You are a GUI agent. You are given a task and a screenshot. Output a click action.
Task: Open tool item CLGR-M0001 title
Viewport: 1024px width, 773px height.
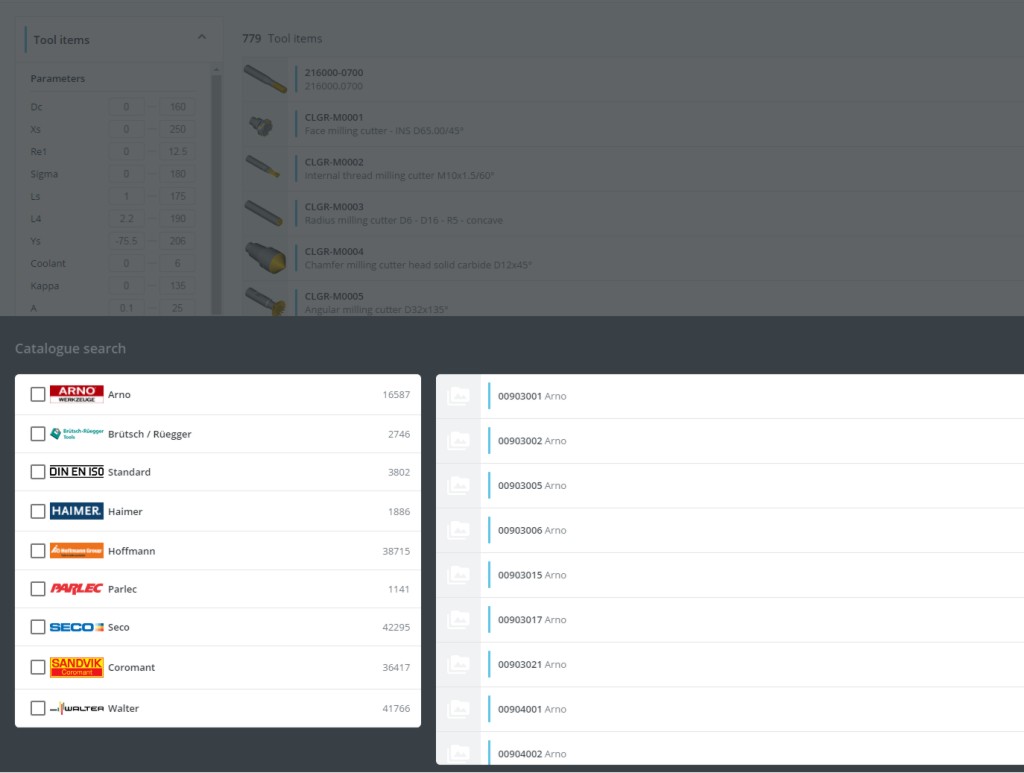click(334, 118)
